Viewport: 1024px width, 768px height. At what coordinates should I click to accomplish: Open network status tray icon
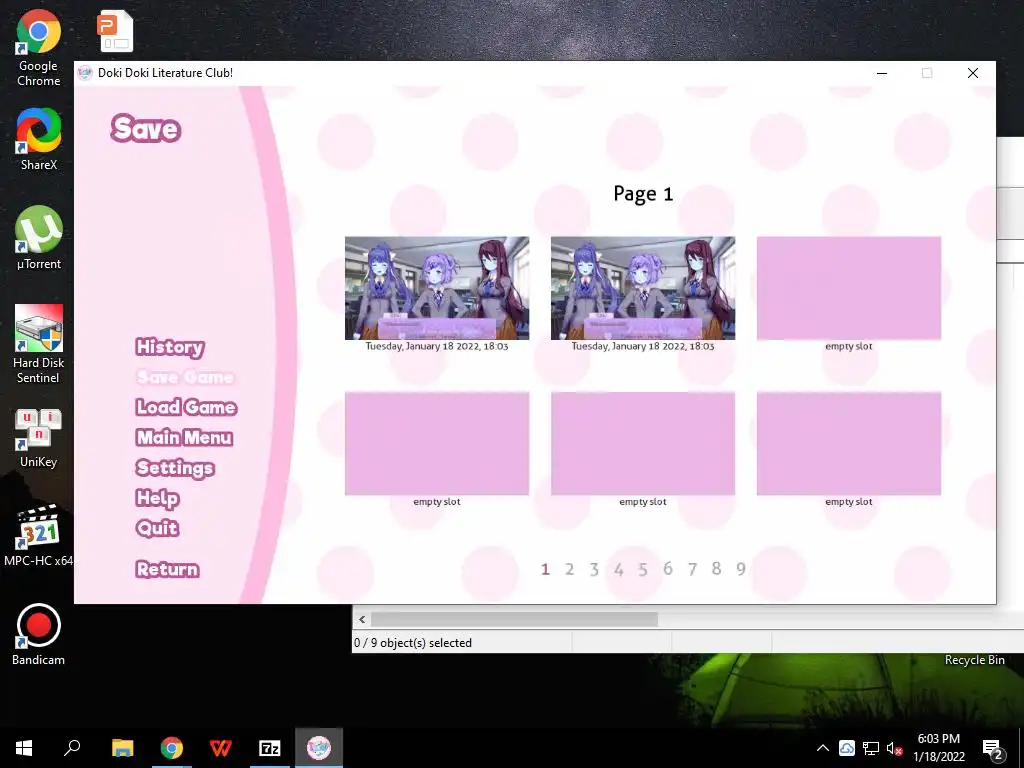(871, 748)
